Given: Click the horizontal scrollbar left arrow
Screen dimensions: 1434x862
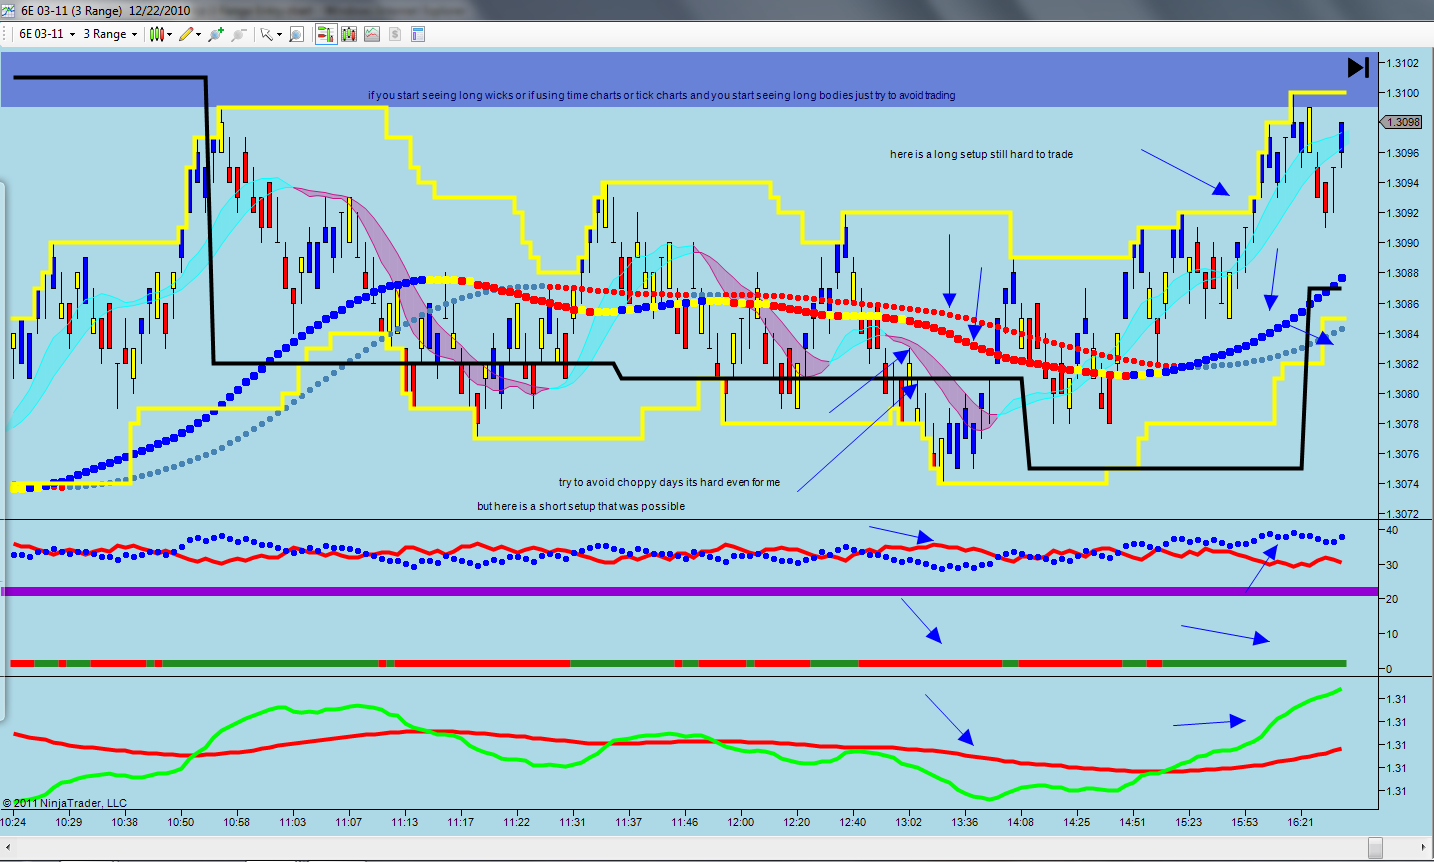Looking at the screenshot, I should [x=9, y=847].
